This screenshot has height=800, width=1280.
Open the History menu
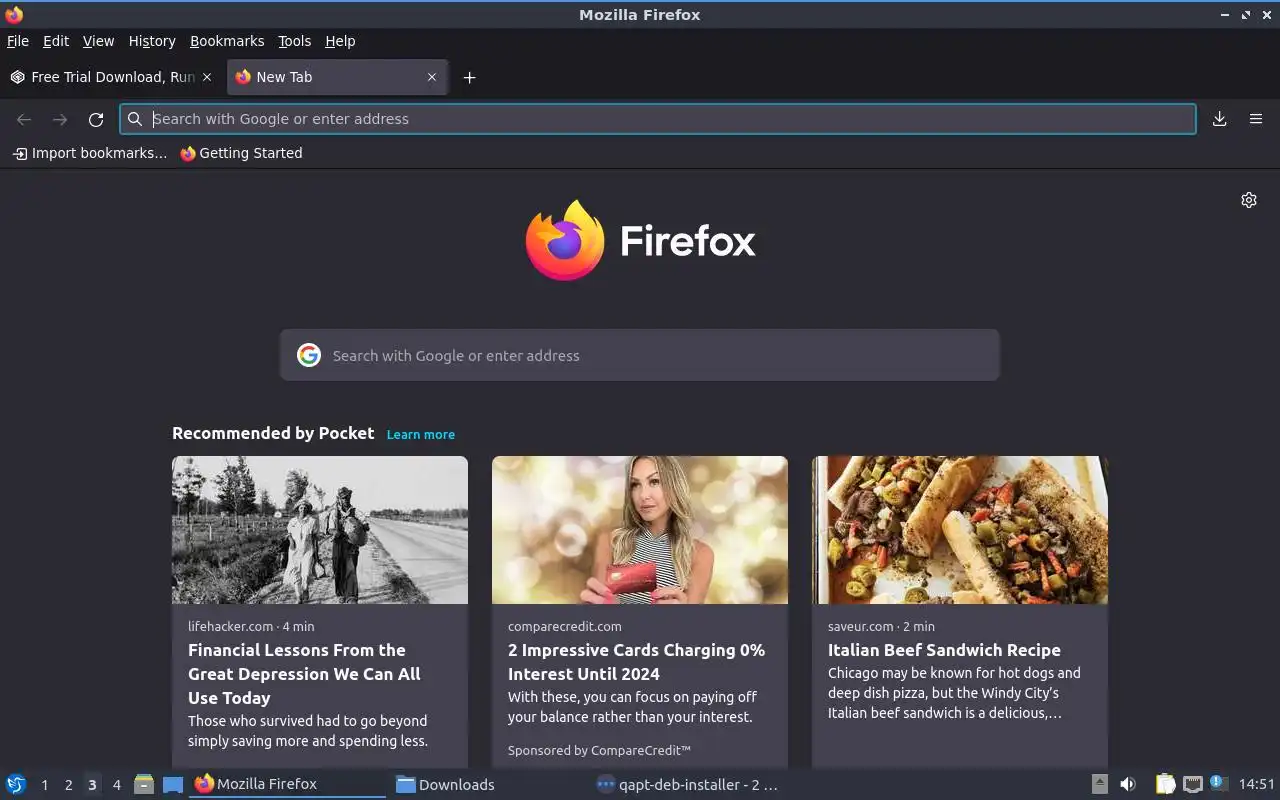coord(152,41)
